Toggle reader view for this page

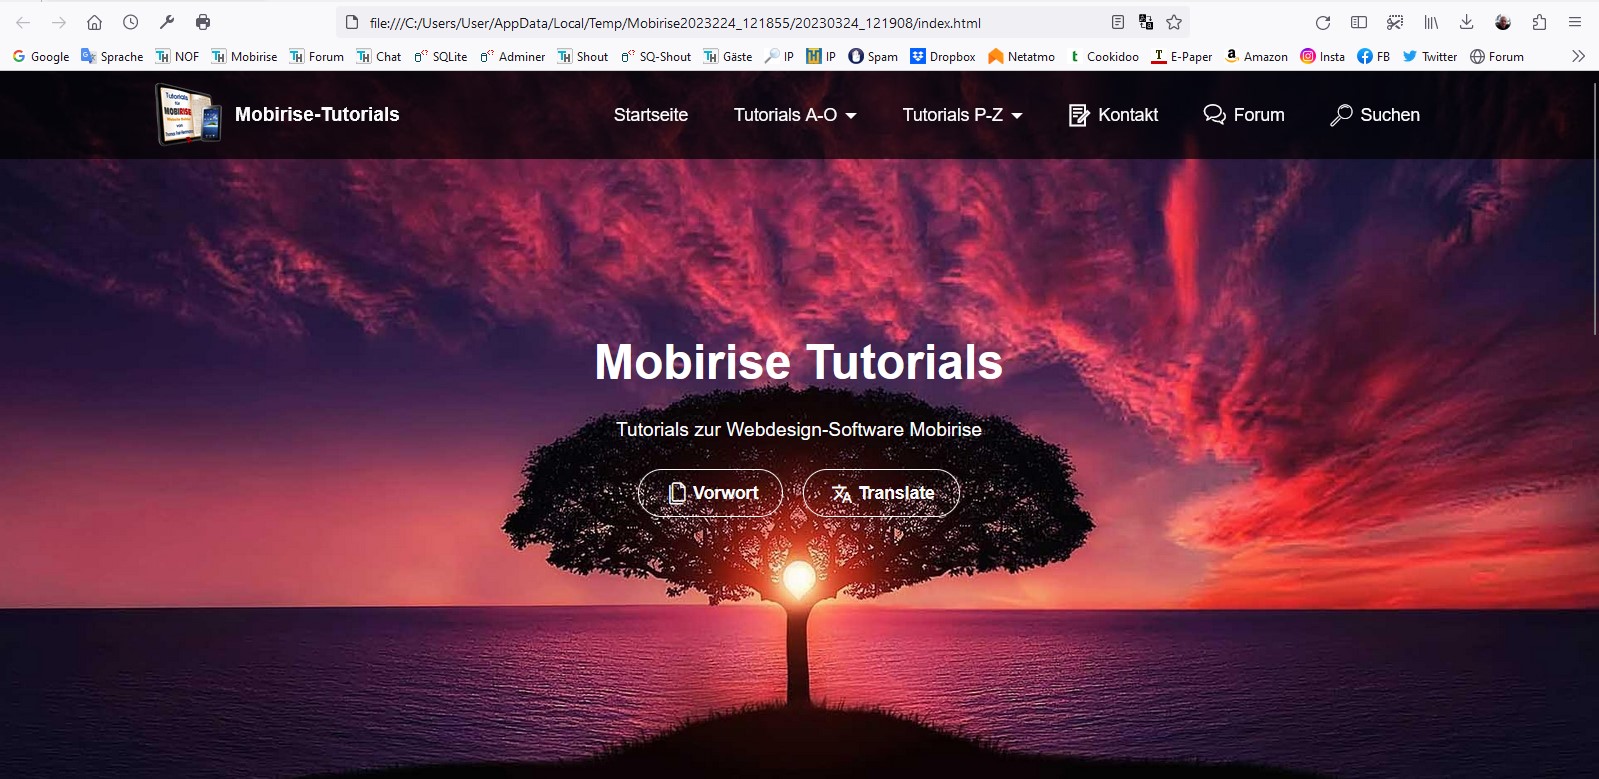(1118, 22)
